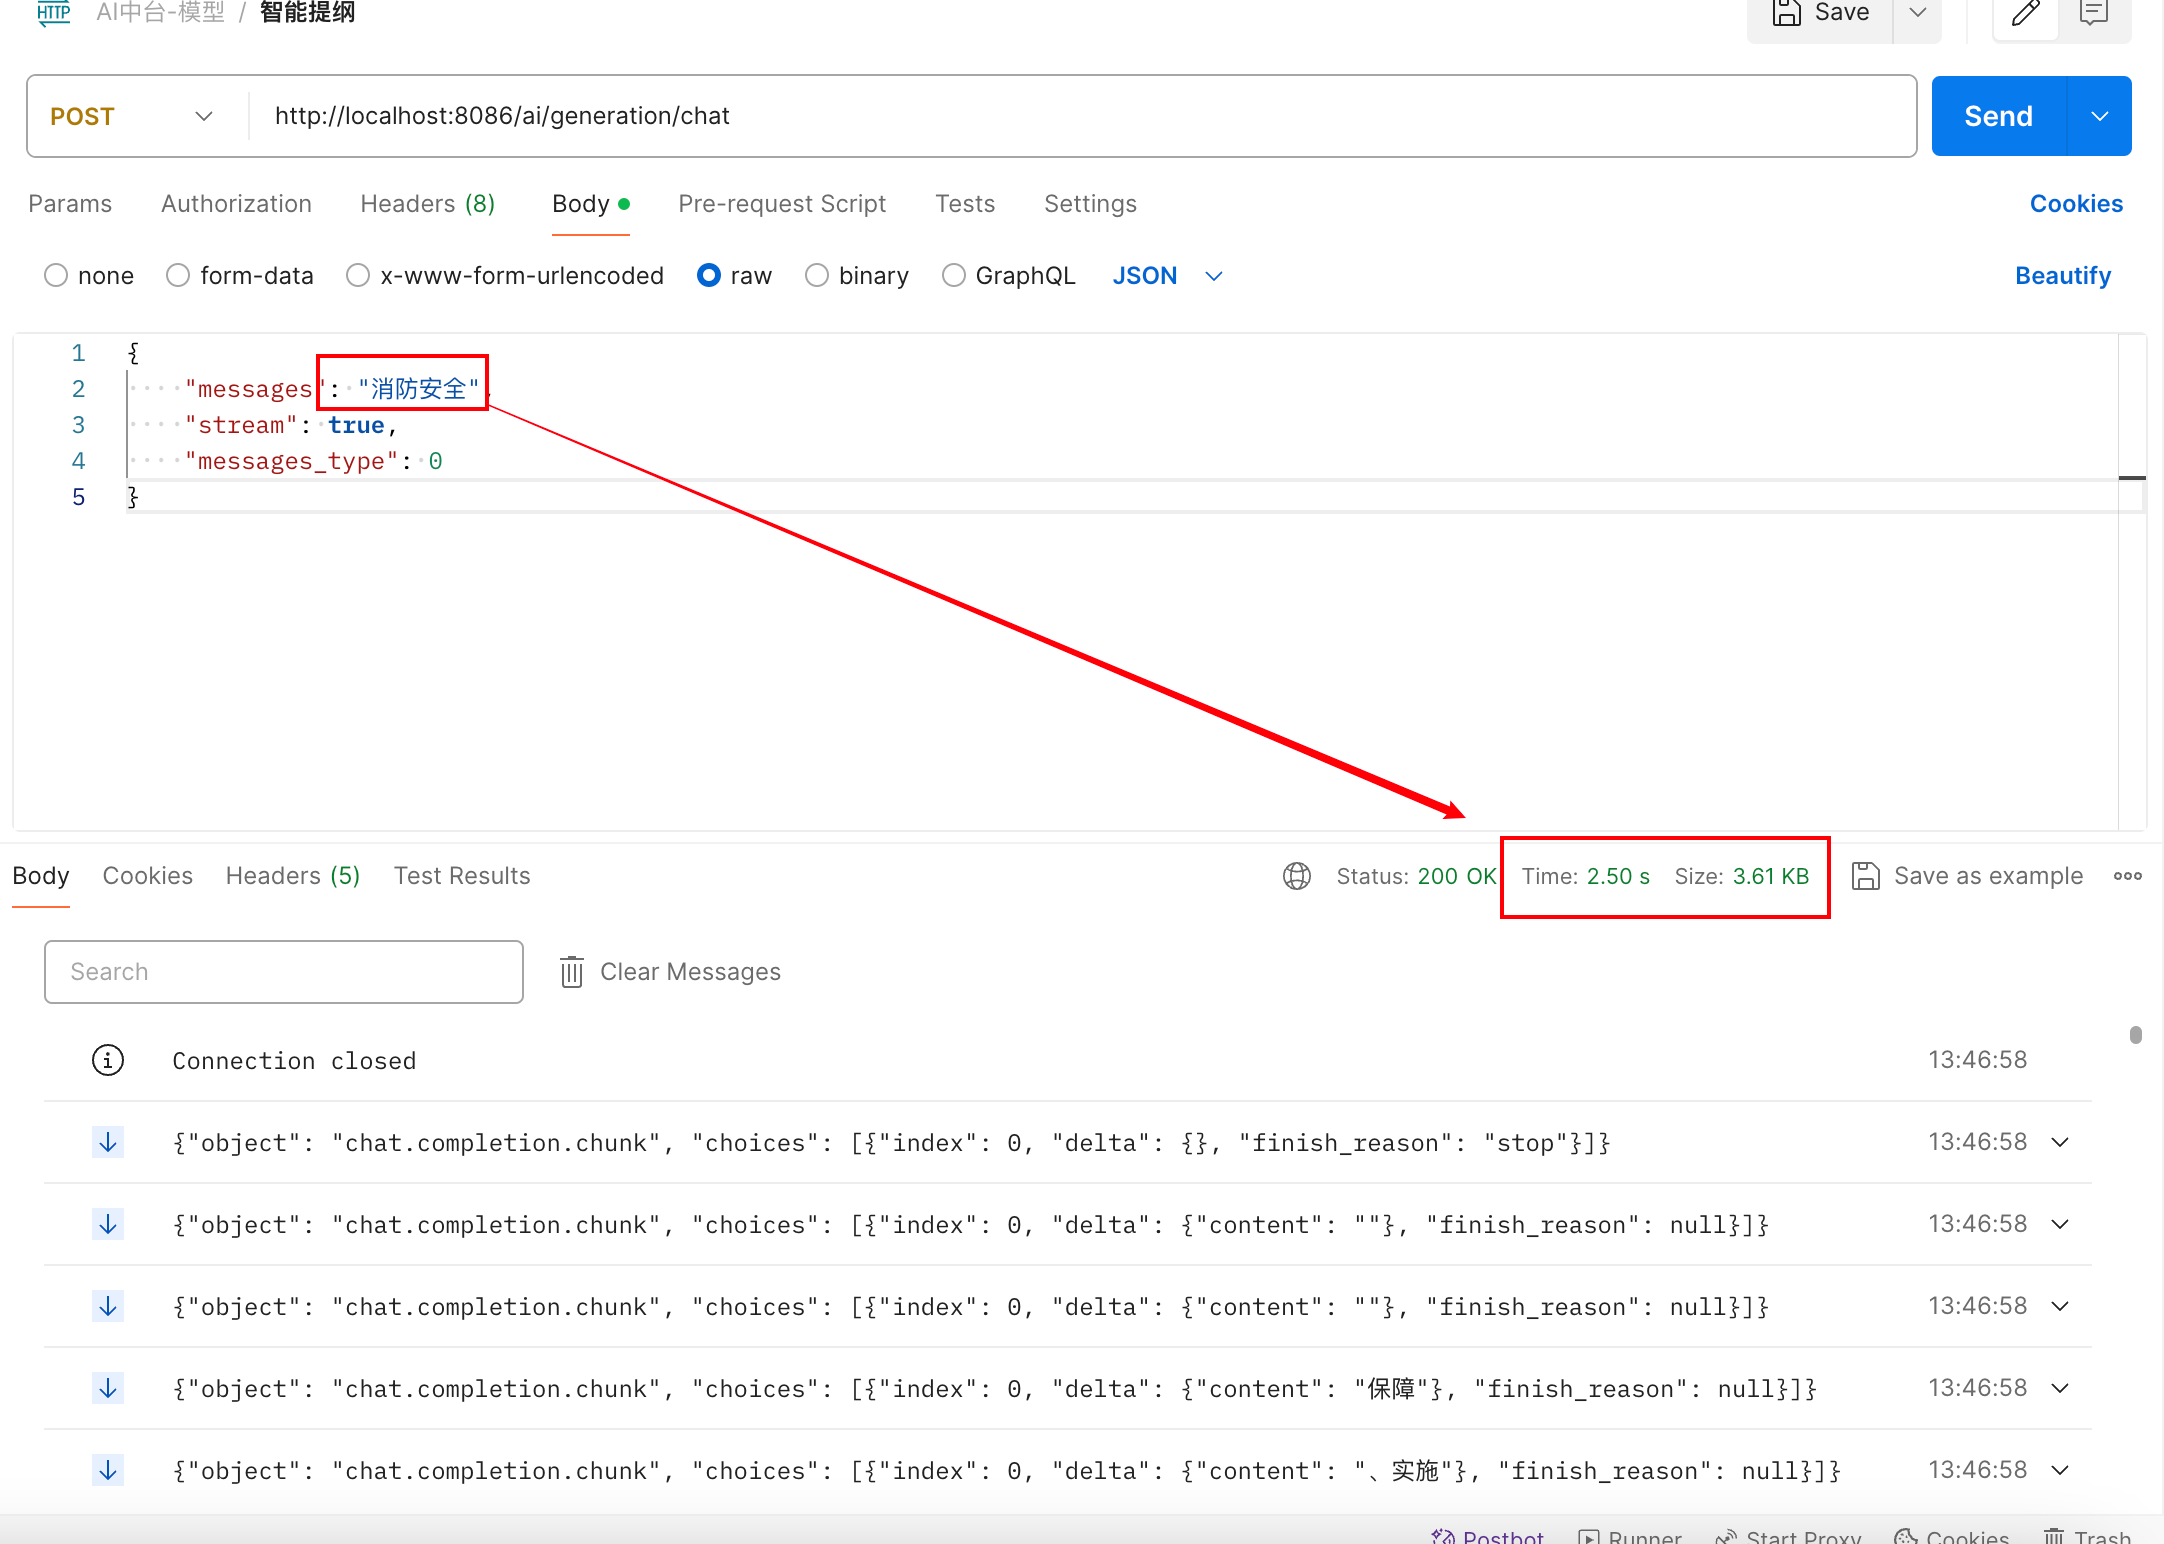Click the Save as example icon
This screenshot has height=1544, width=2164.
tap(1865, 876)
